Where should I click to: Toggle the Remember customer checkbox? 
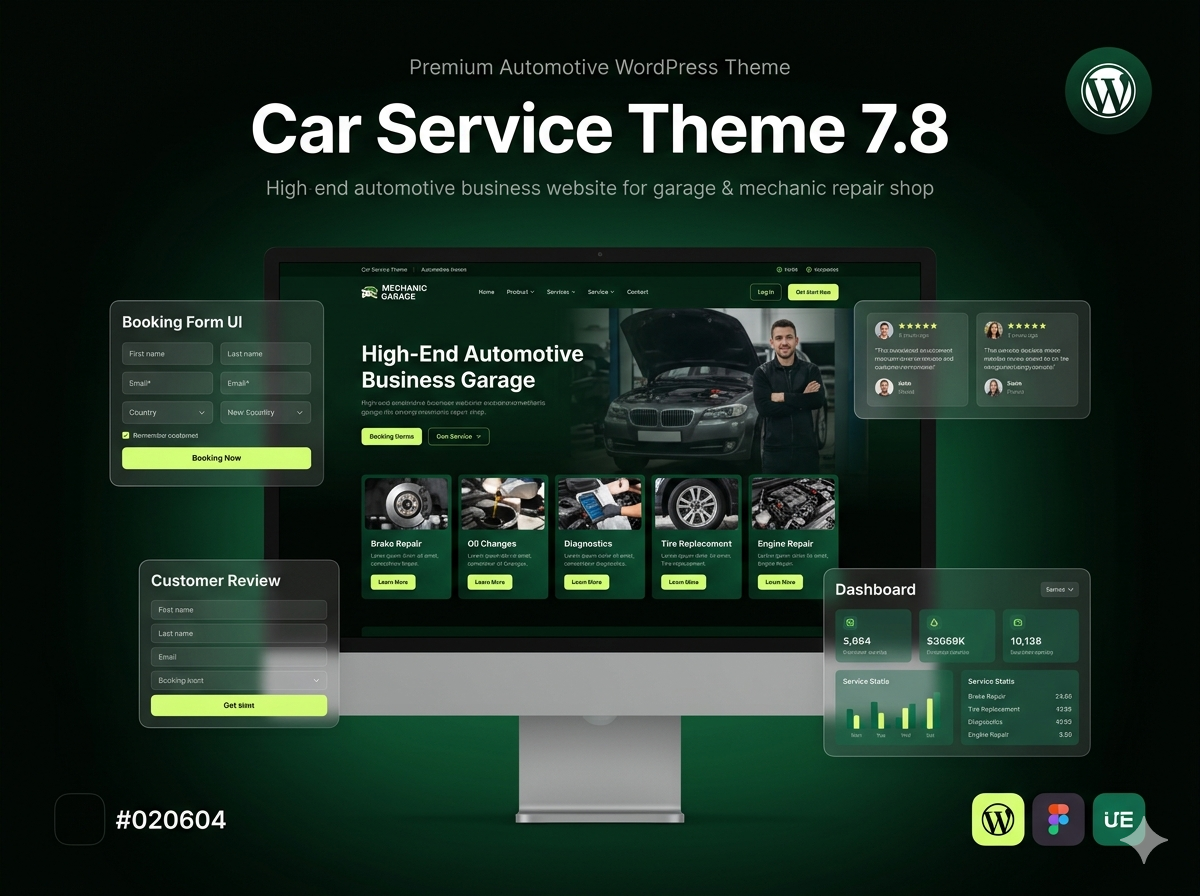pos(126,435)
